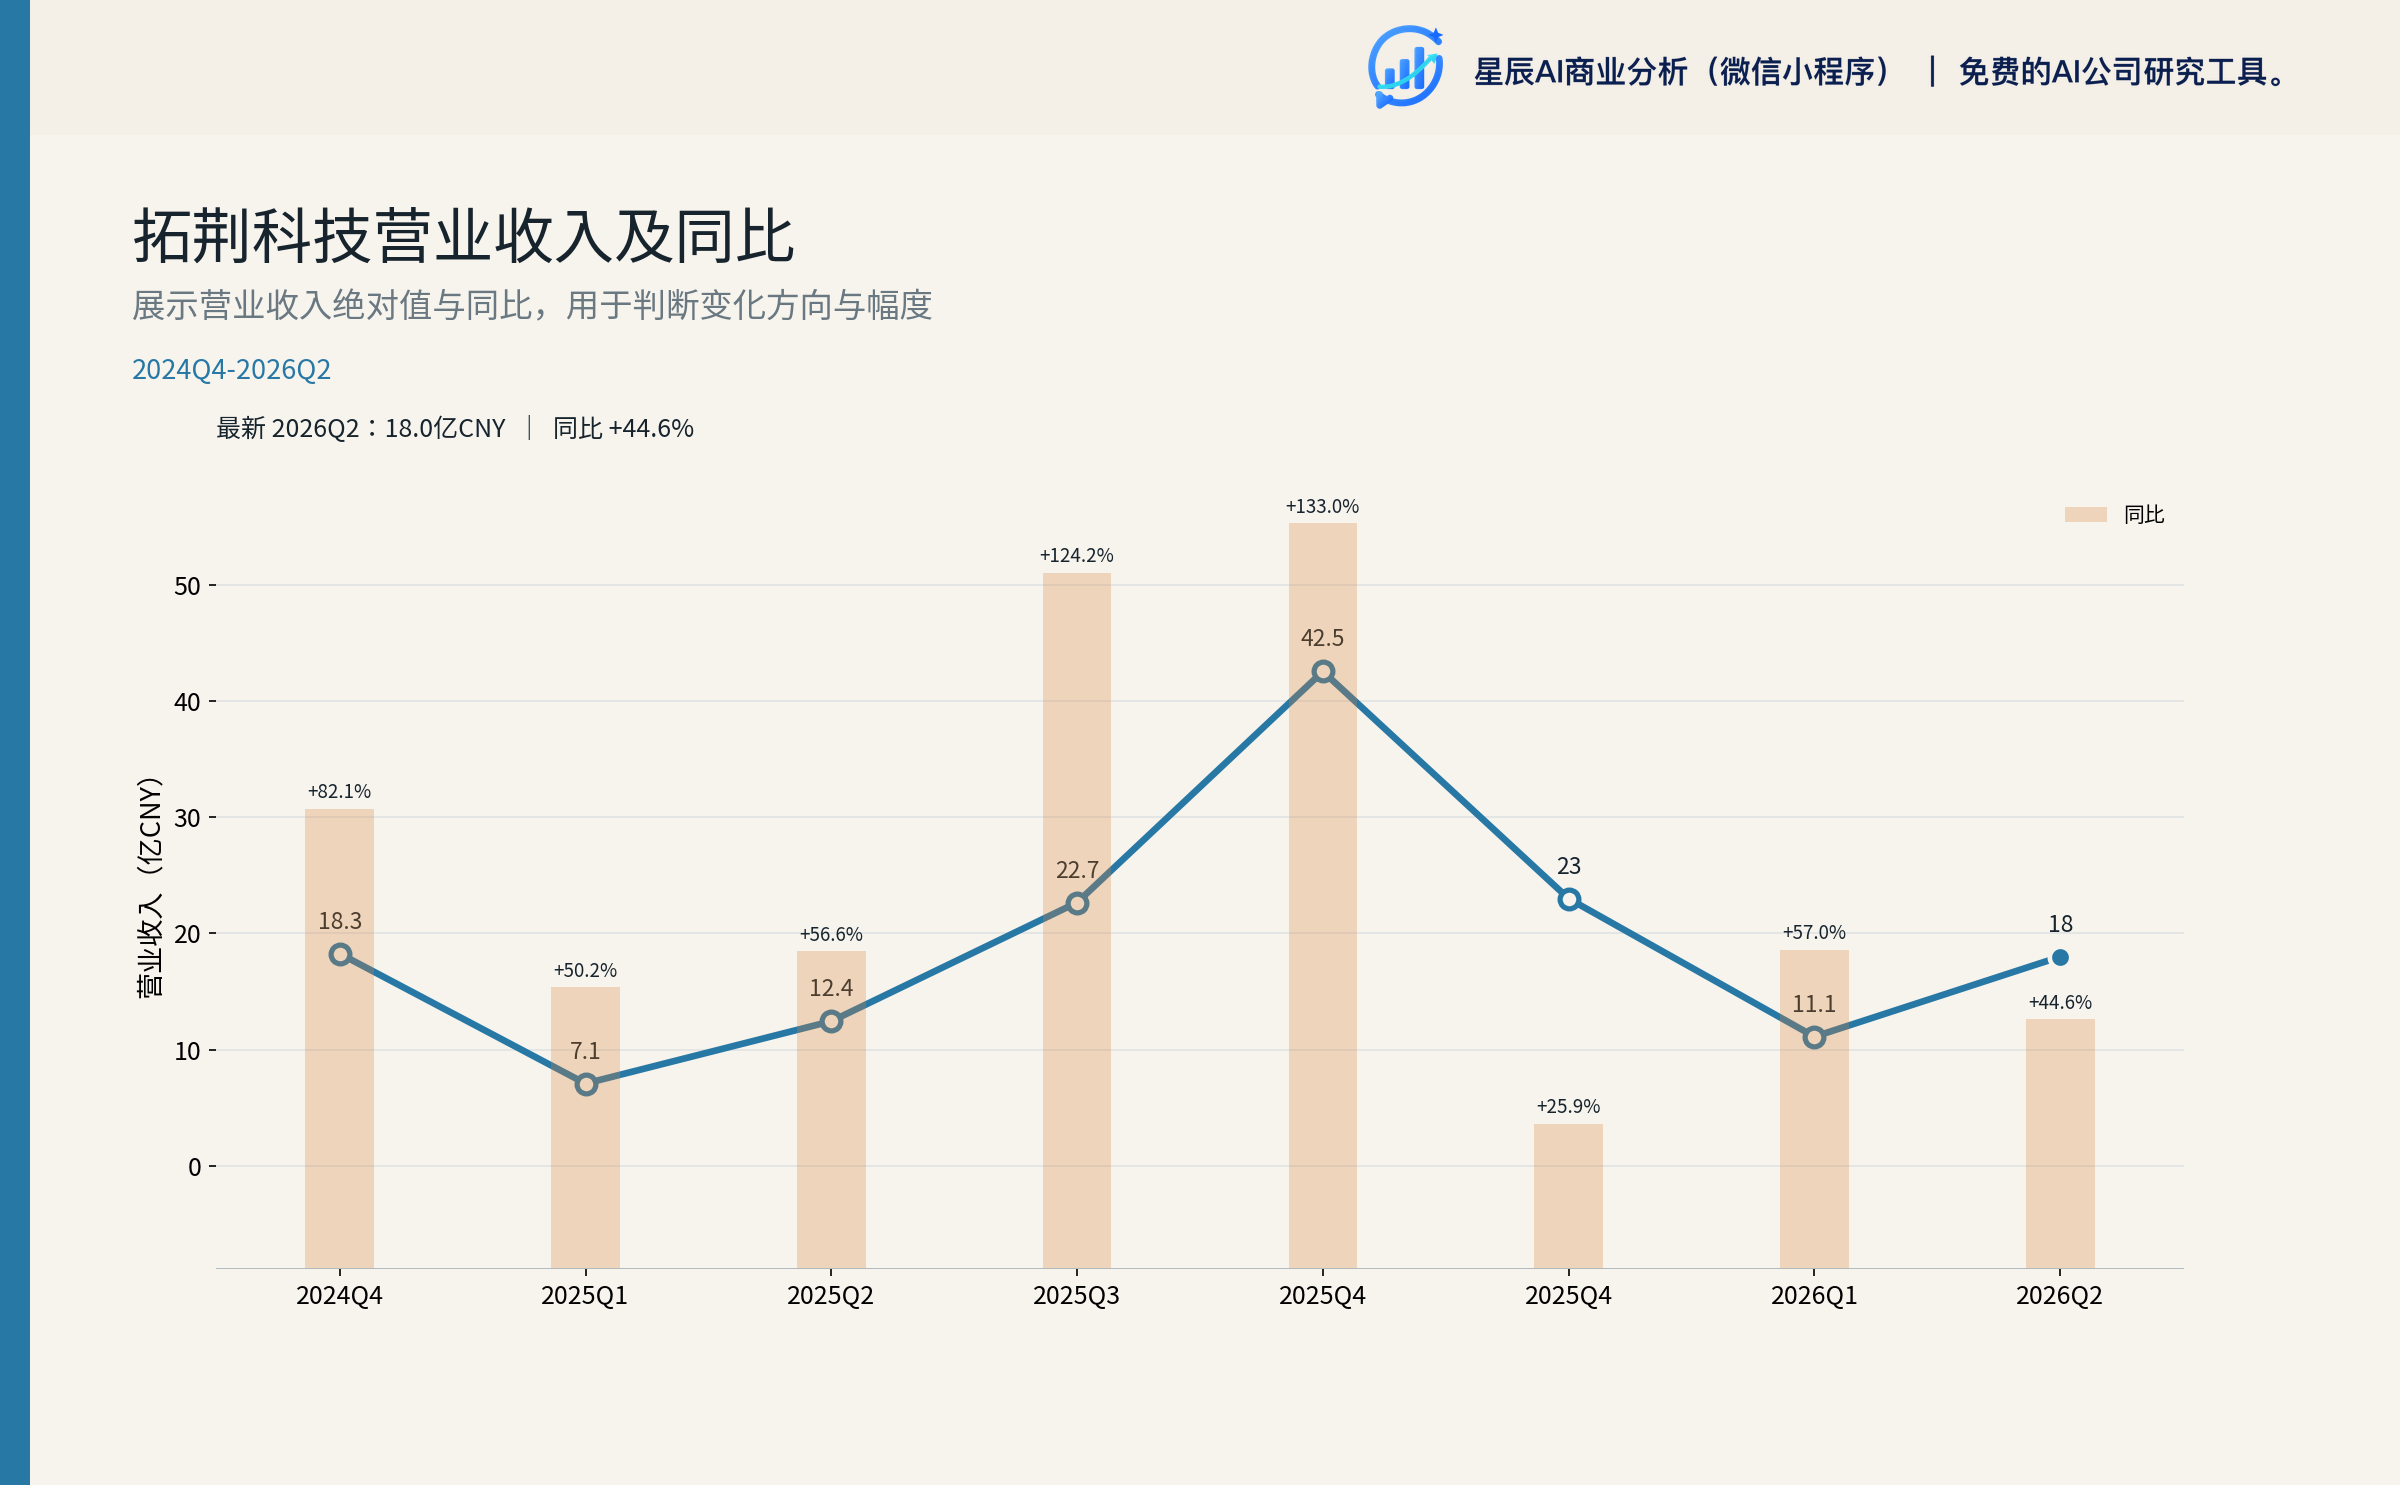The image size is (2400, 1485).
Task: Click the x-axis label 2026Q2
Action: [x=2059, y=1295]
